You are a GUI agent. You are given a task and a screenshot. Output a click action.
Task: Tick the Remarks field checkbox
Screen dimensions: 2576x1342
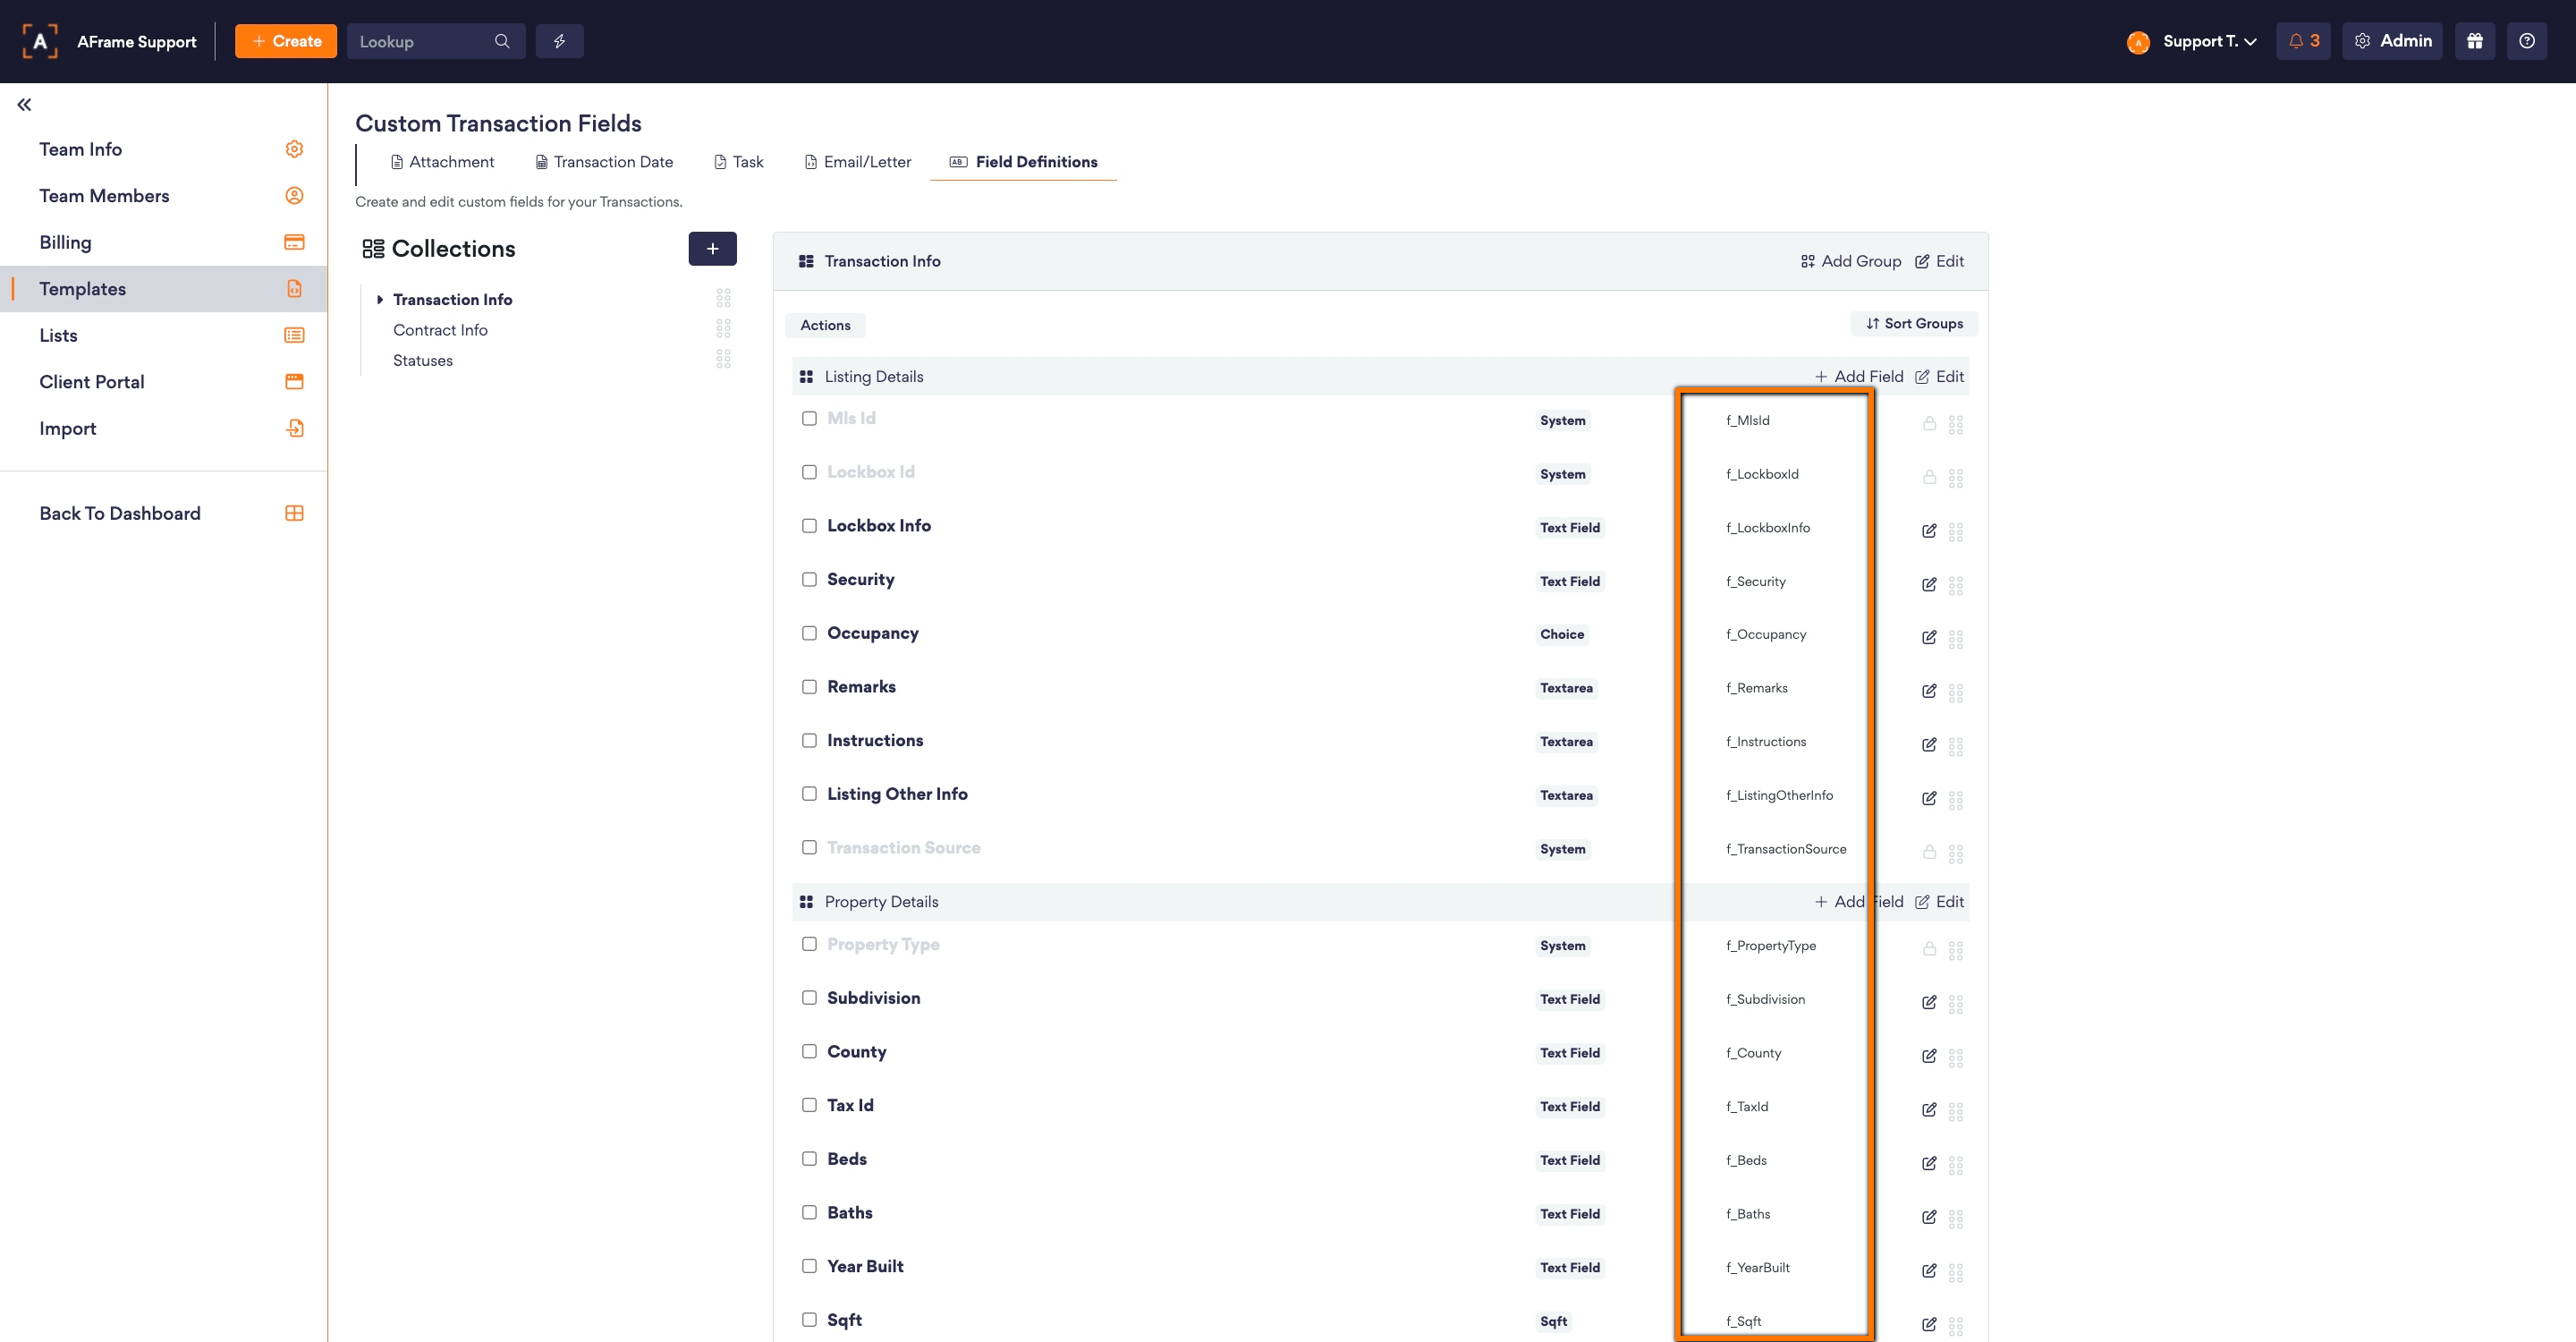point(809,687)
